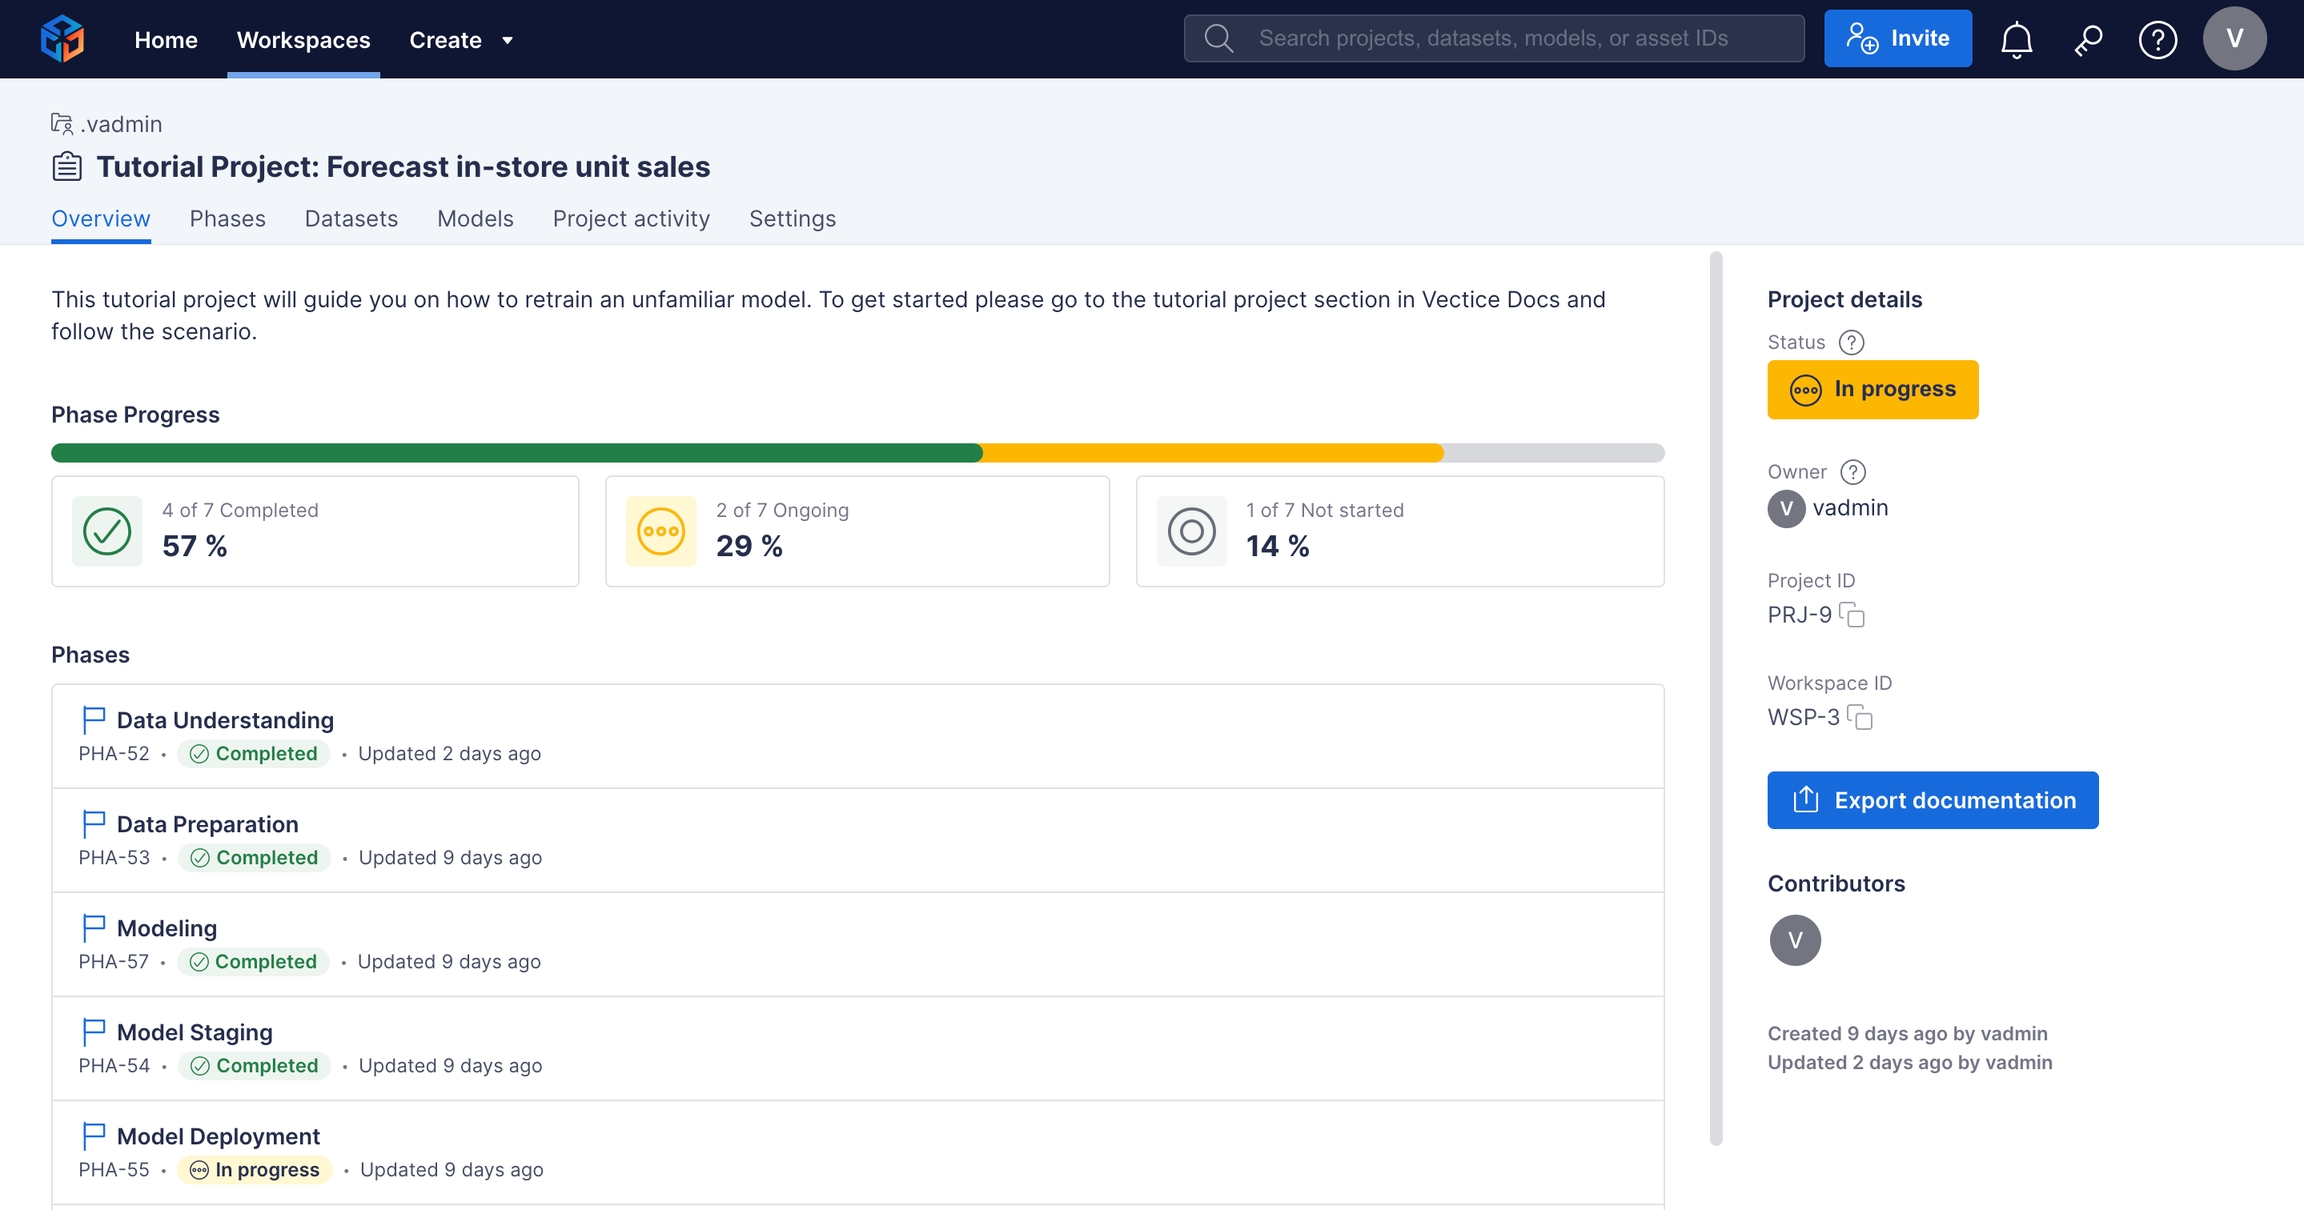Expand the Create dropdown menu
The width and height of the screenshot is (2304, 1210).
tap(460, 40)
